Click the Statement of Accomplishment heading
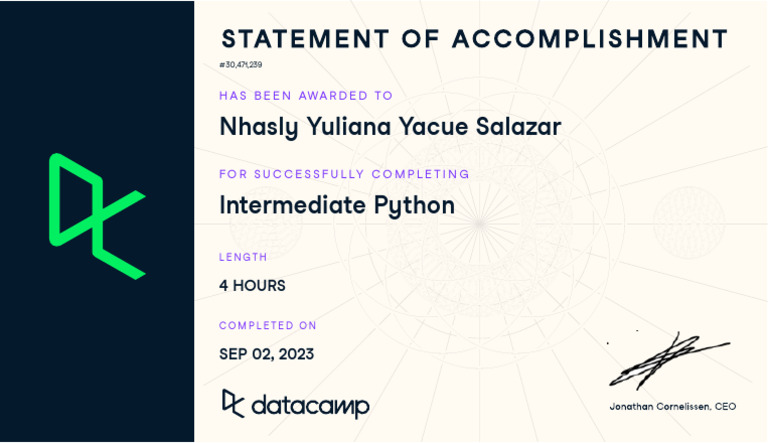 click(474, 39)
